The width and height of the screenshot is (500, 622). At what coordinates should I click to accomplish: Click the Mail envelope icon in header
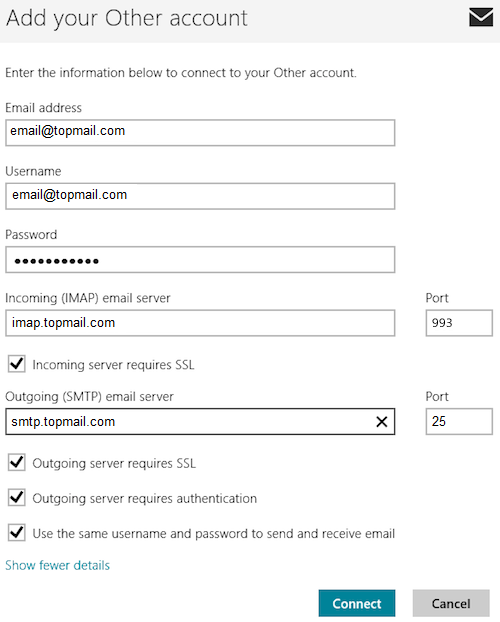(x=481, y=17)
